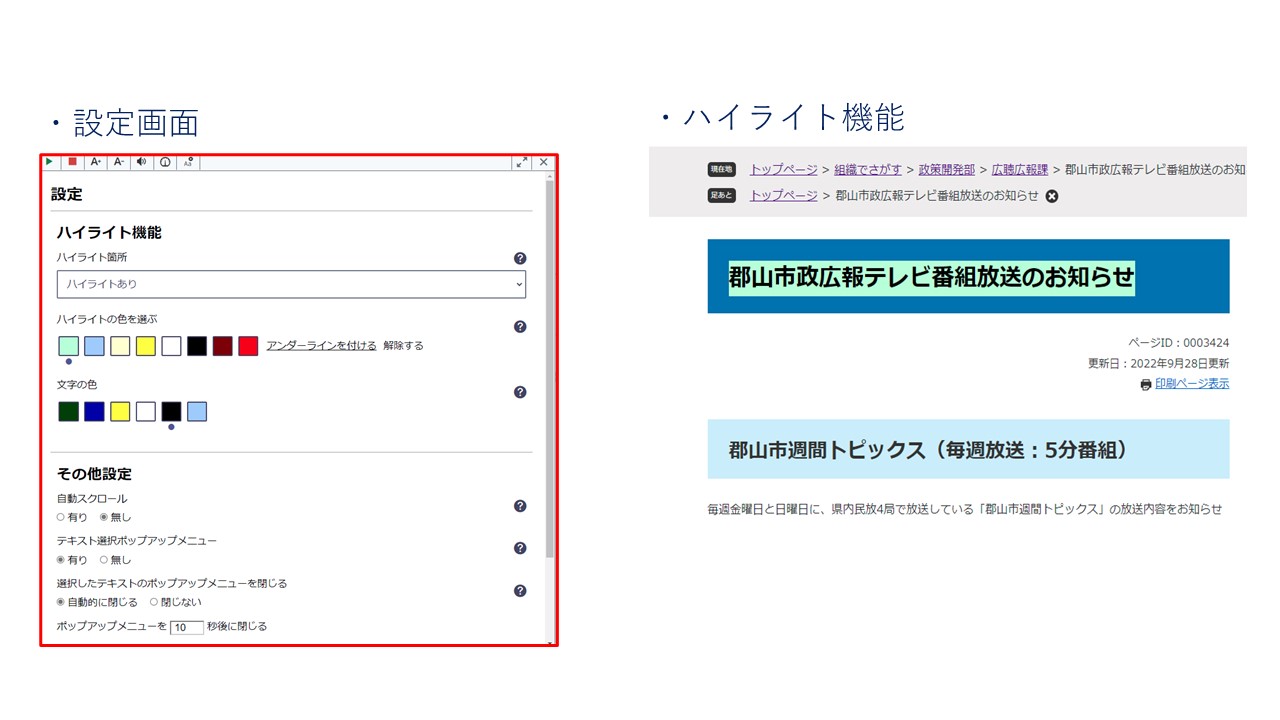Set テキスト選択ポップアップメニュー to 有り
Image resolution: width=1280 pixels, height=720 pixels.
pyautogui.click(x=61, y=560)
